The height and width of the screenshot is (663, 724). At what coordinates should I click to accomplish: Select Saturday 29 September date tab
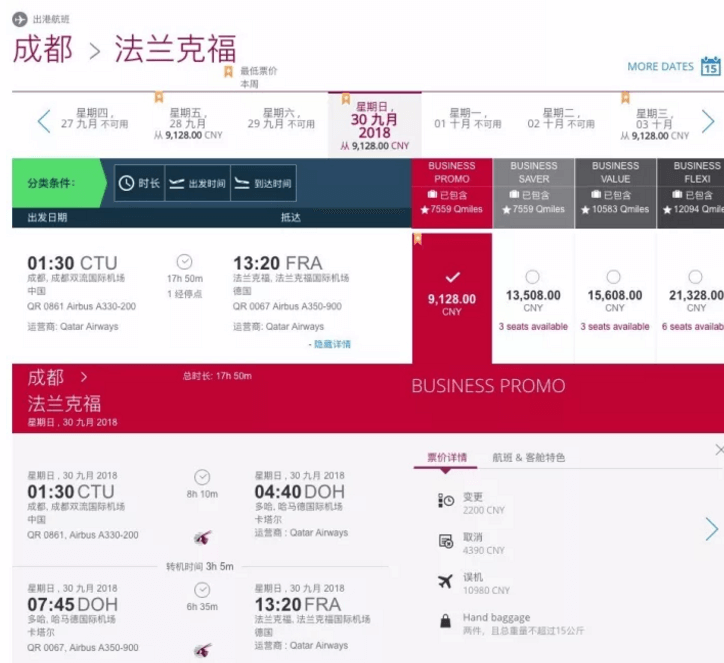(x=281, y=119)
